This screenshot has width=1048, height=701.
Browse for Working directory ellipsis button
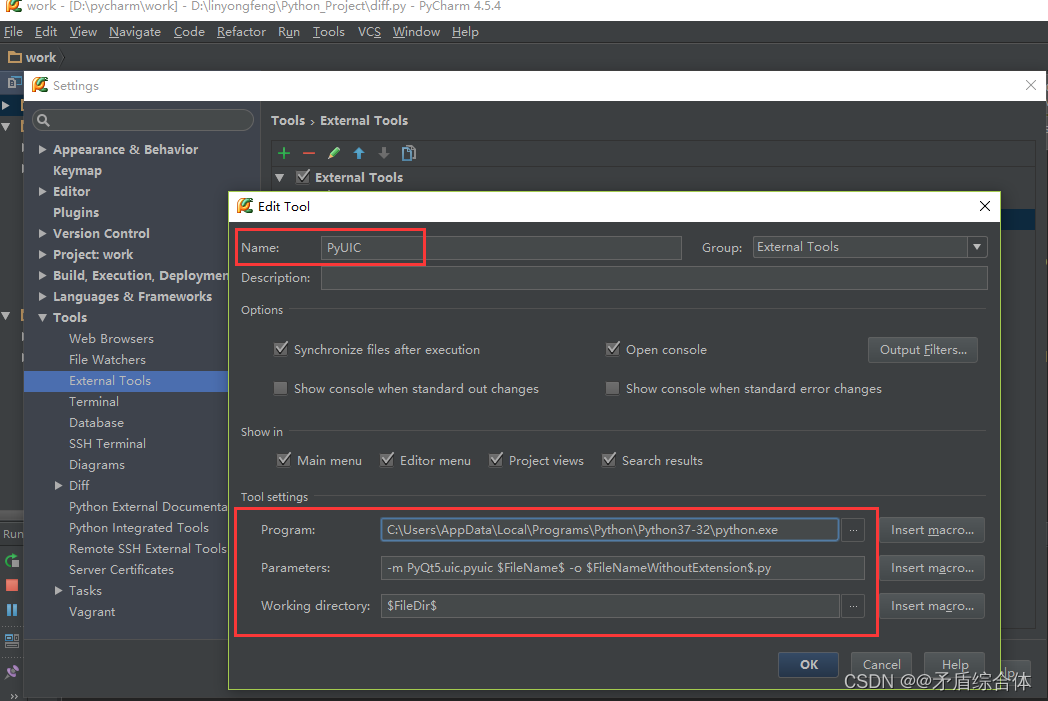point(853,606)
